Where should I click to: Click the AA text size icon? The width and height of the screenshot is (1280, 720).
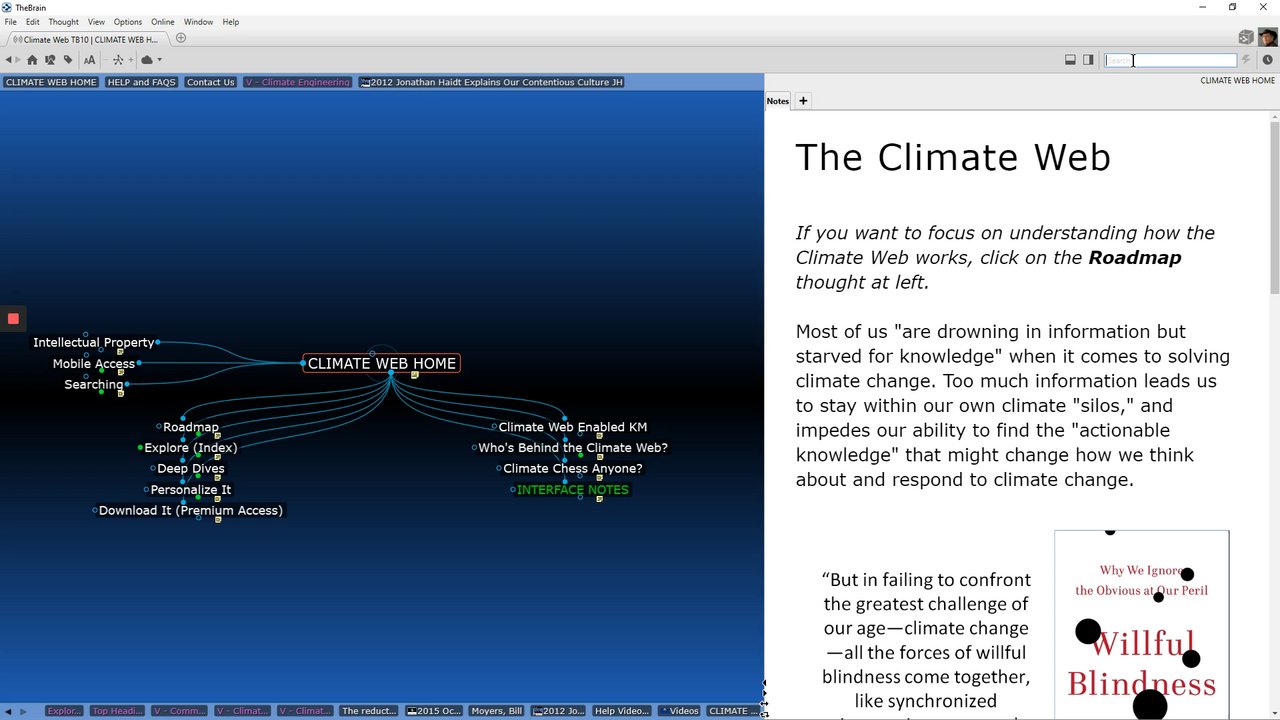click(89, 60)
